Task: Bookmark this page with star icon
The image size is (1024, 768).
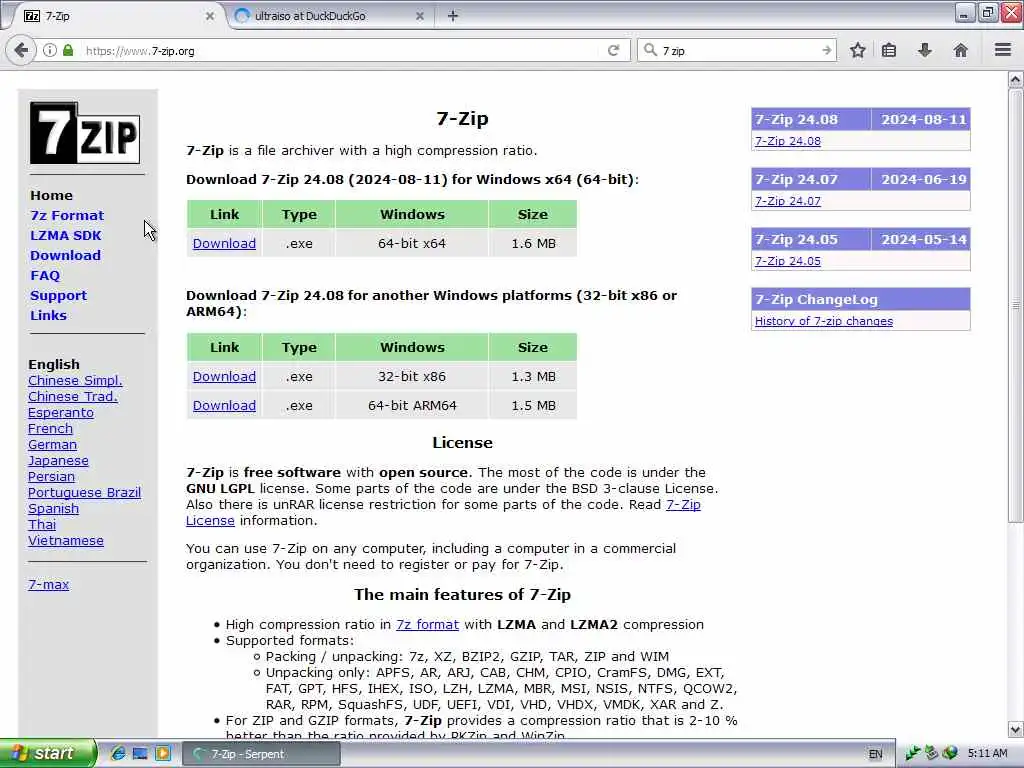Action: (x=857, y=50)
